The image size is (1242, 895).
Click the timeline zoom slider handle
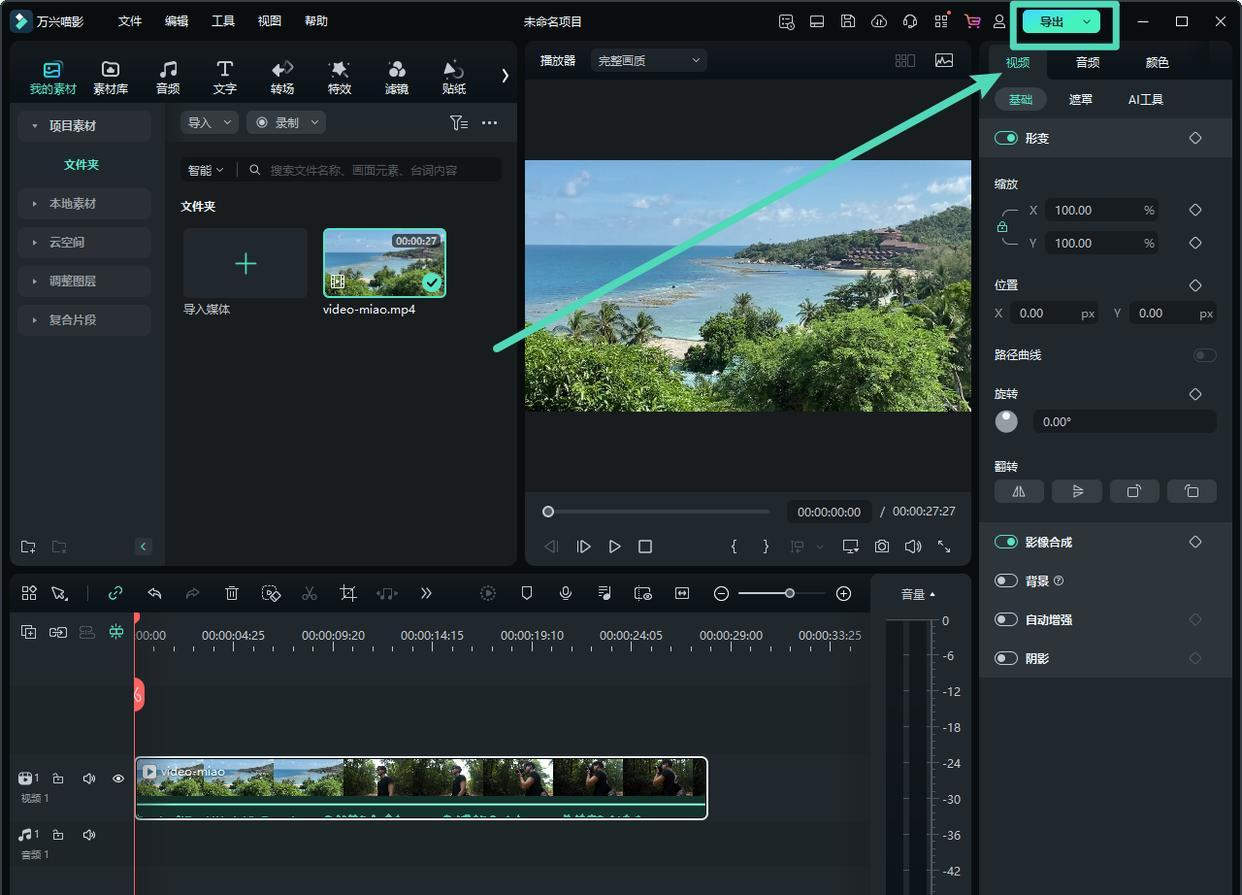click(x=789, y=593)
